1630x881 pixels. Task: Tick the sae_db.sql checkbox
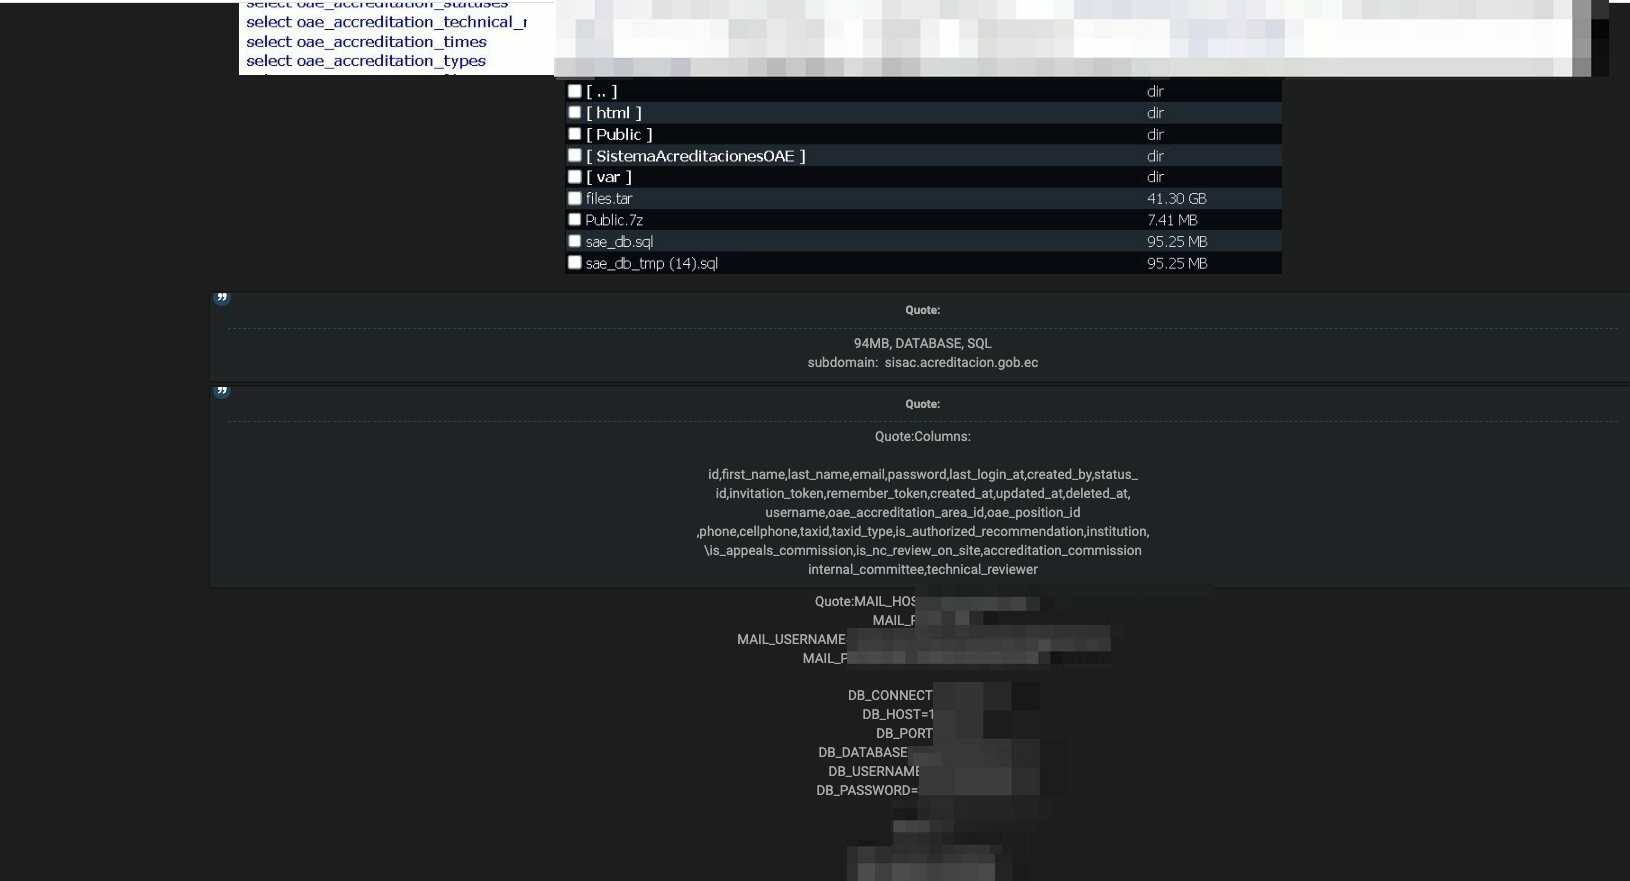pyautogui.click(x=574, y=241)
